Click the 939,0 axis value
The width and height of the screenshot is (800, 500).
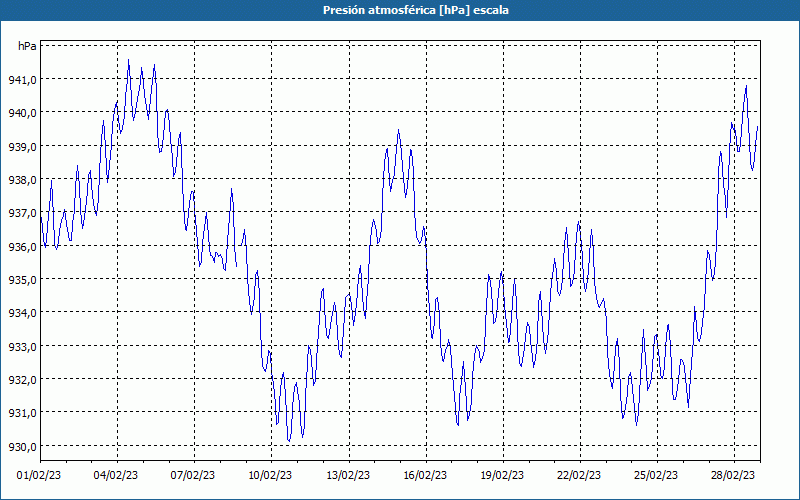[22, 147]
